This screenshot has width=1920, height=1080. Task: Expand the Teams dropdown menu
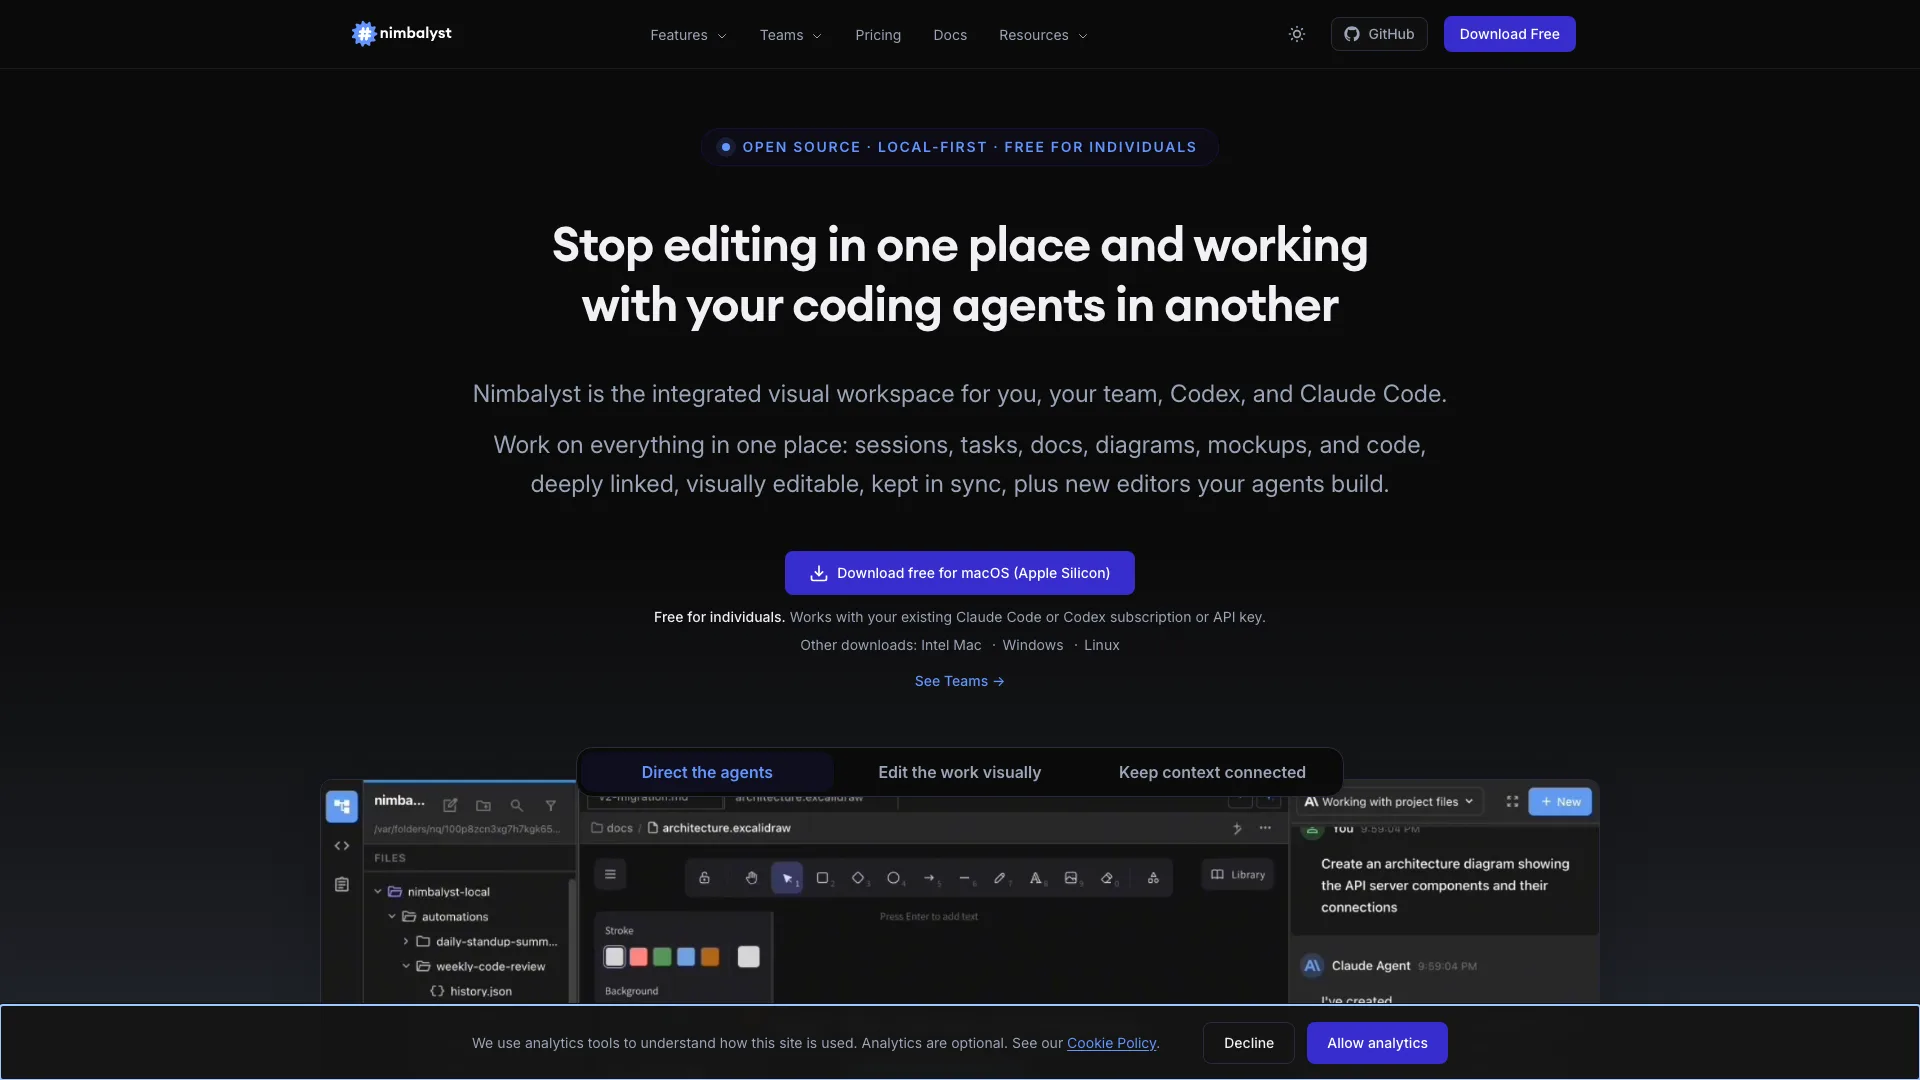pyautogui.click(x=790, y=35)
